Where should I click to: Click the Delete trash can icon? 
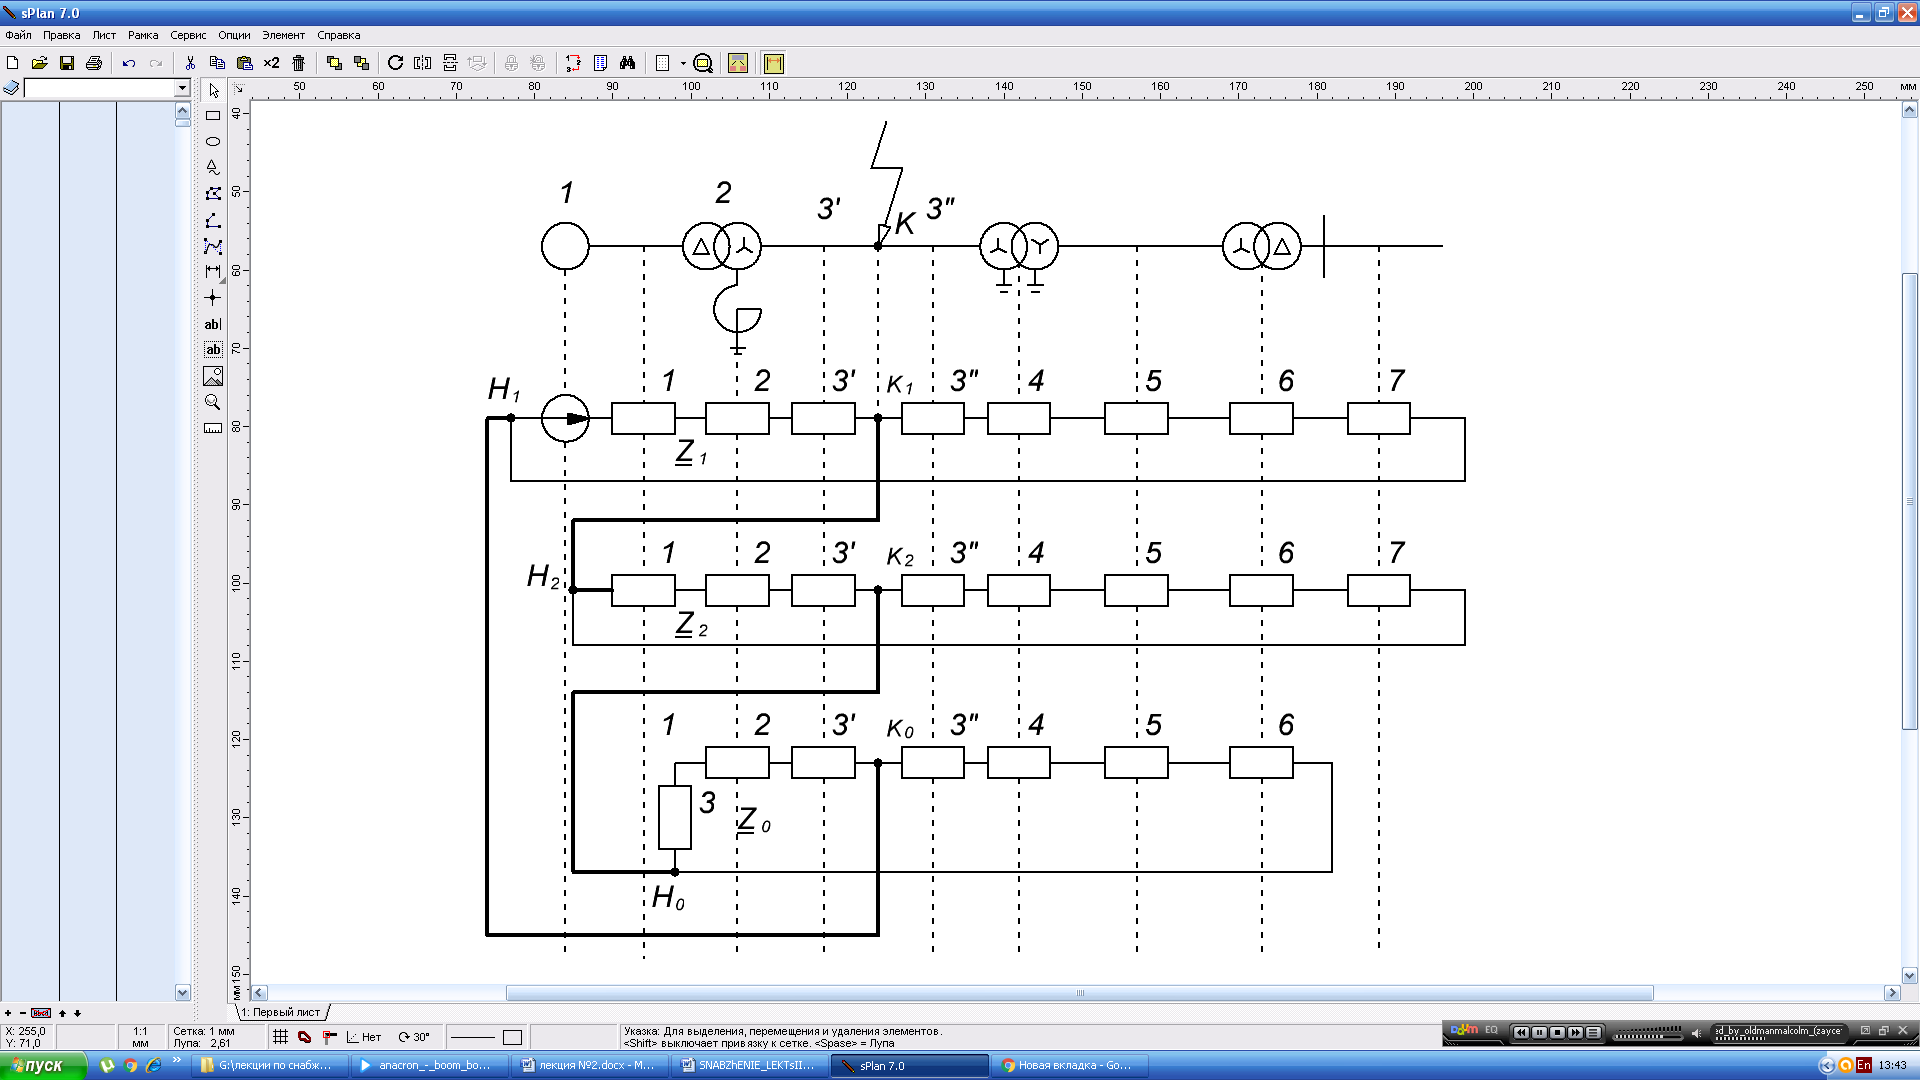click(298, 63)
